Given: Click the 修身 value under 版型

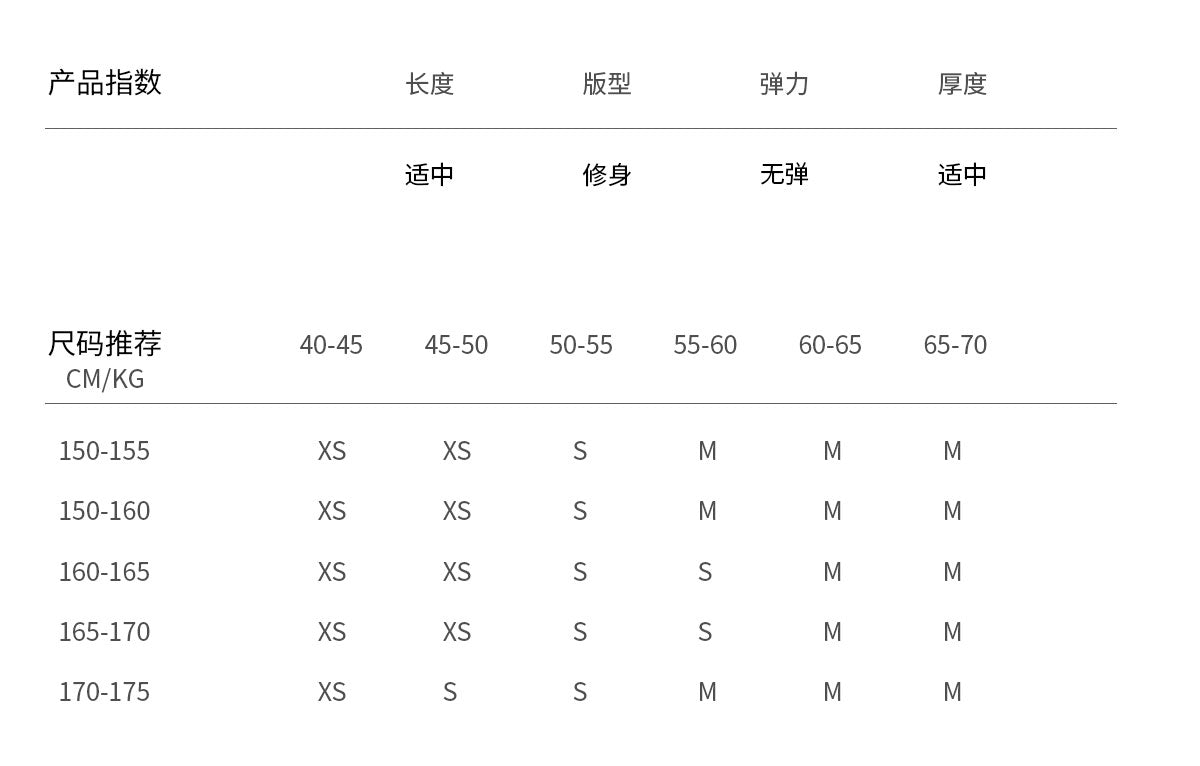Looking at the screenshot, I should click(607, 175).
